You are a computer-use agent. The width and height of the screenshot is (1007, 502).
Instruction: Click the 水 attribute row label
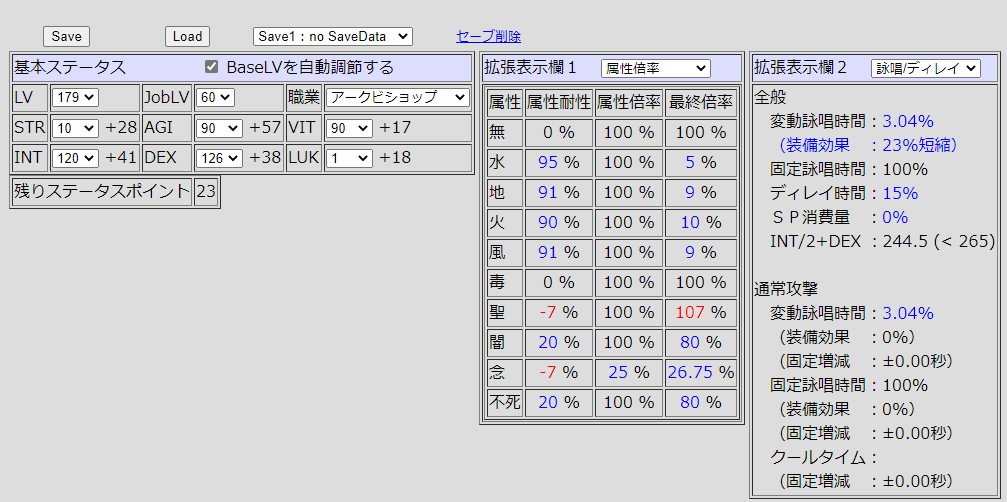pos(496,162)
